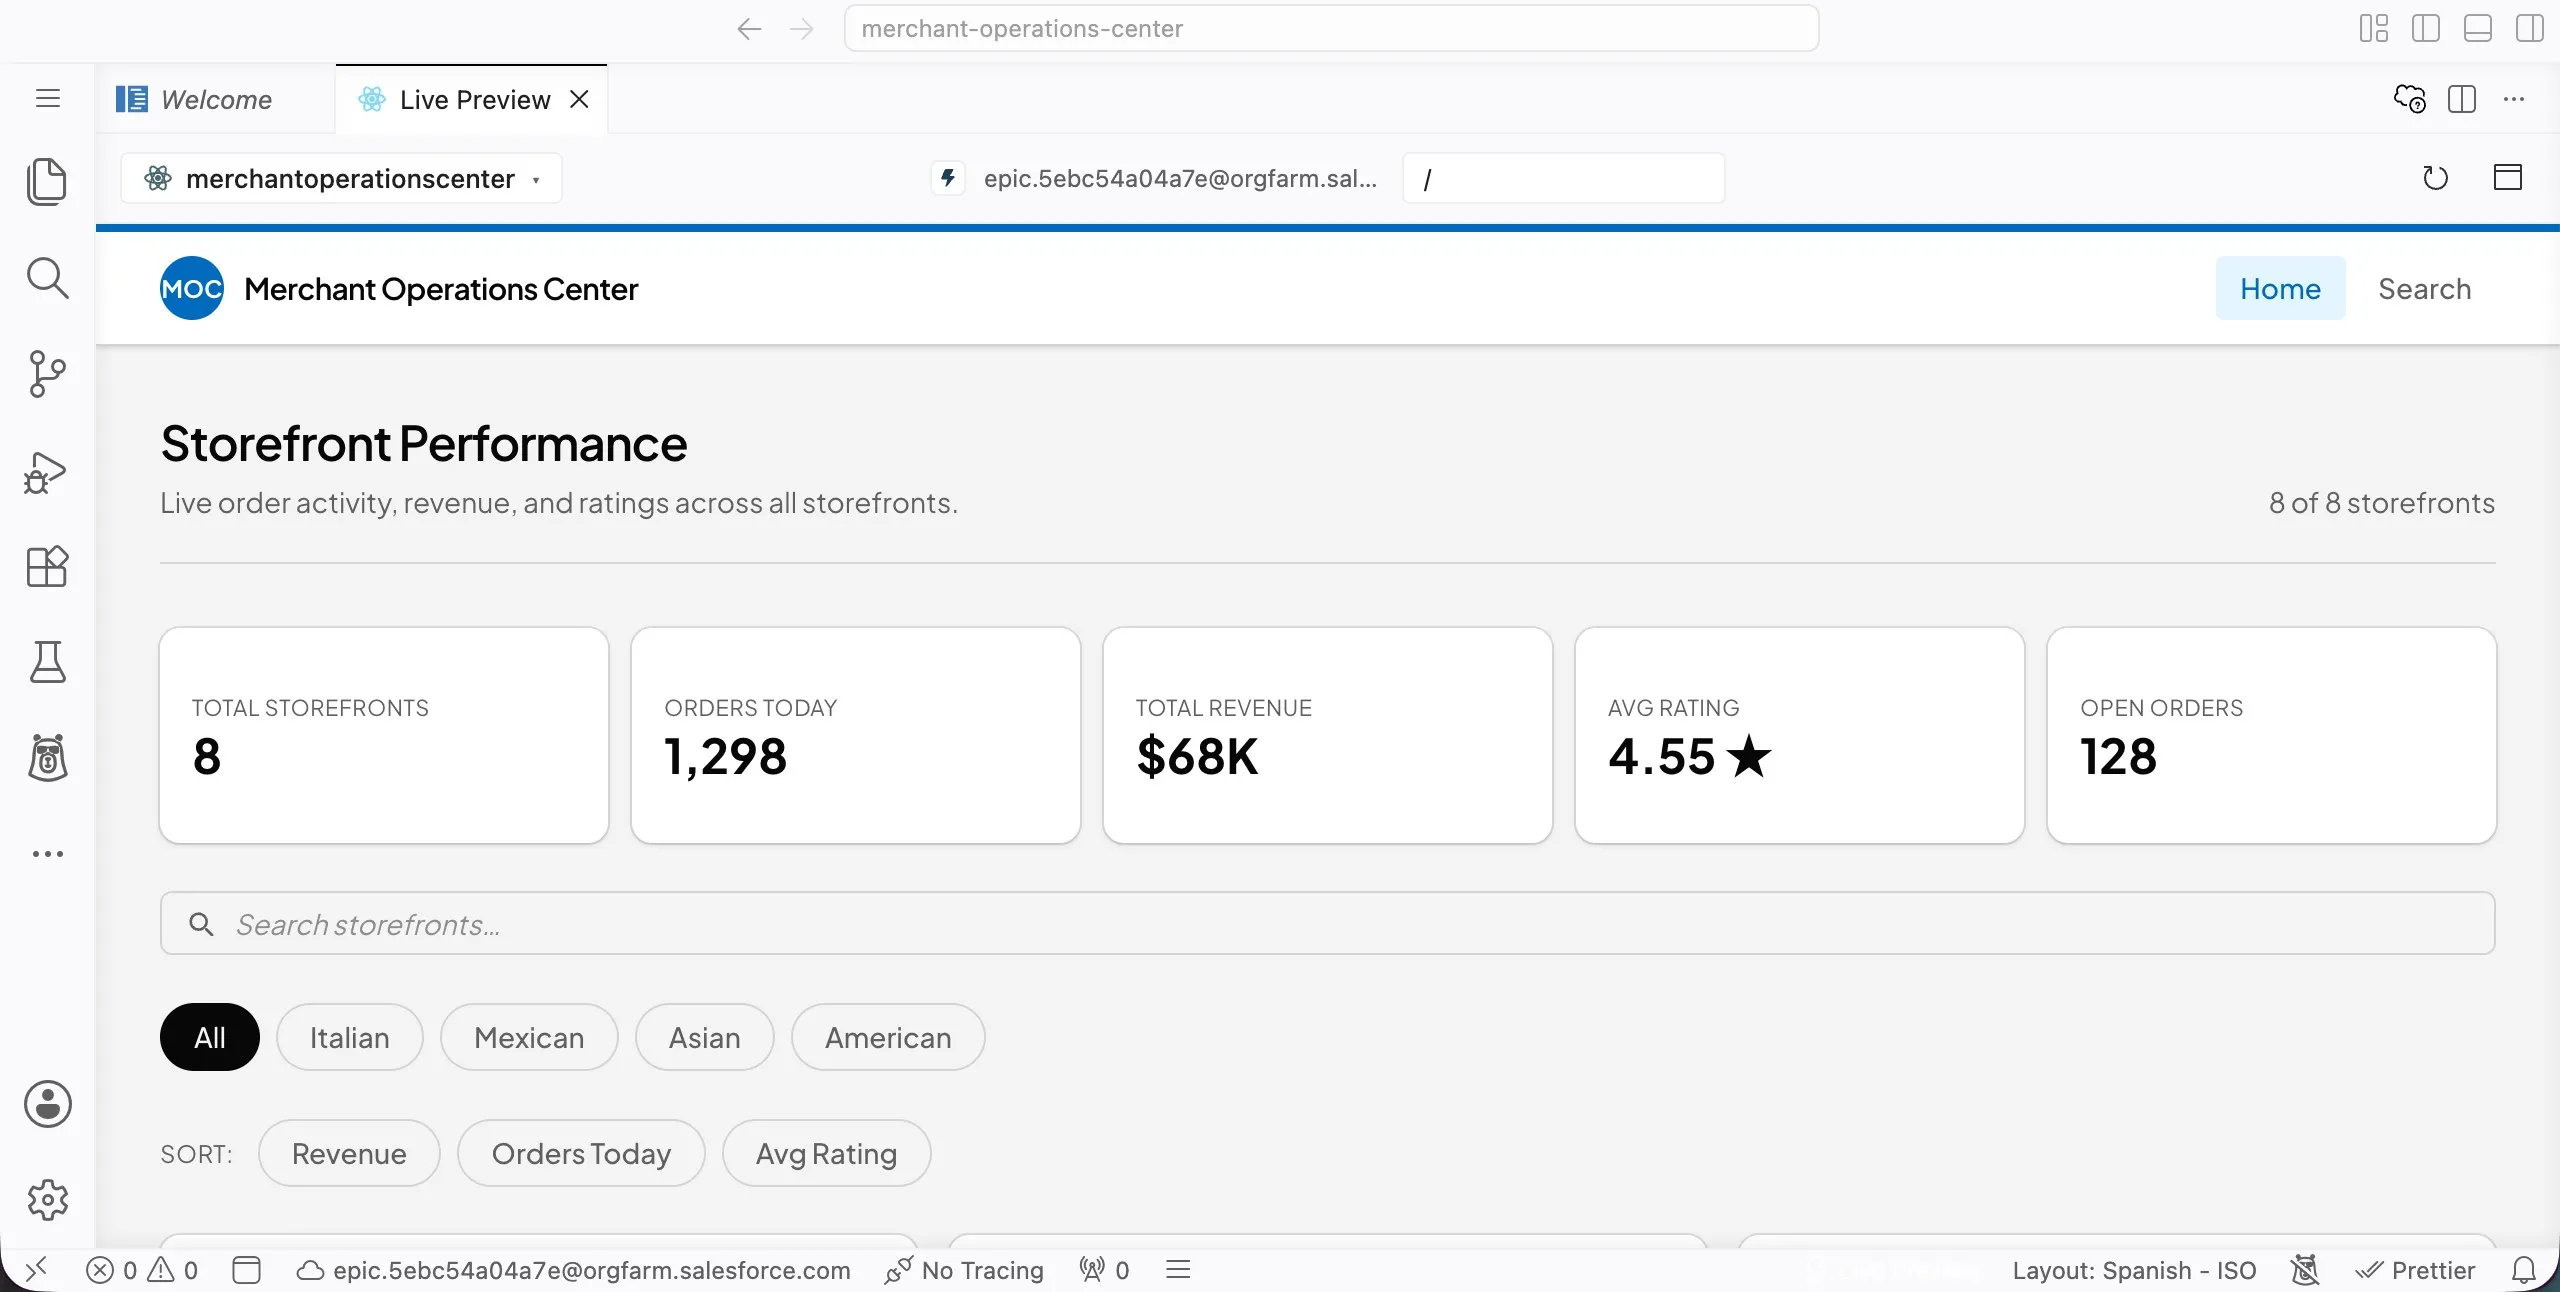
Task: Open Search in app navigation
Action: 2424,288
